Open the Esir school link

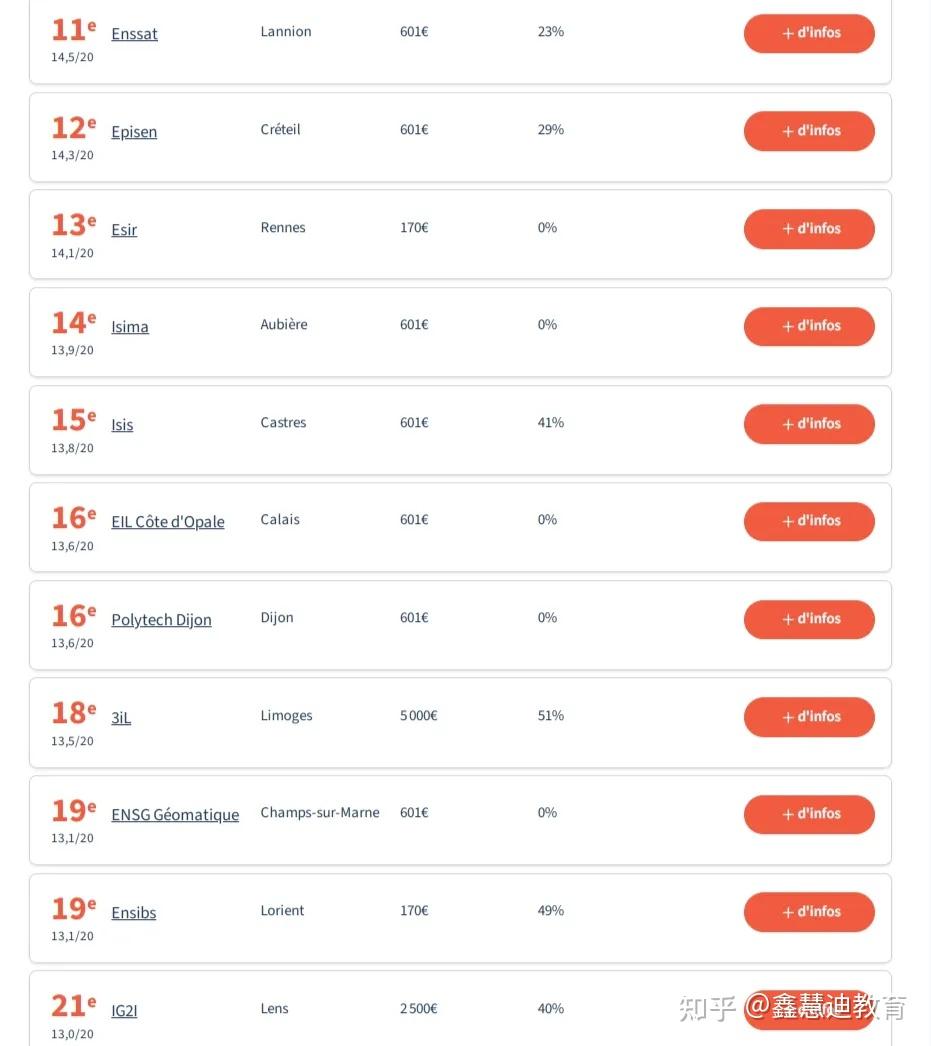124,230
